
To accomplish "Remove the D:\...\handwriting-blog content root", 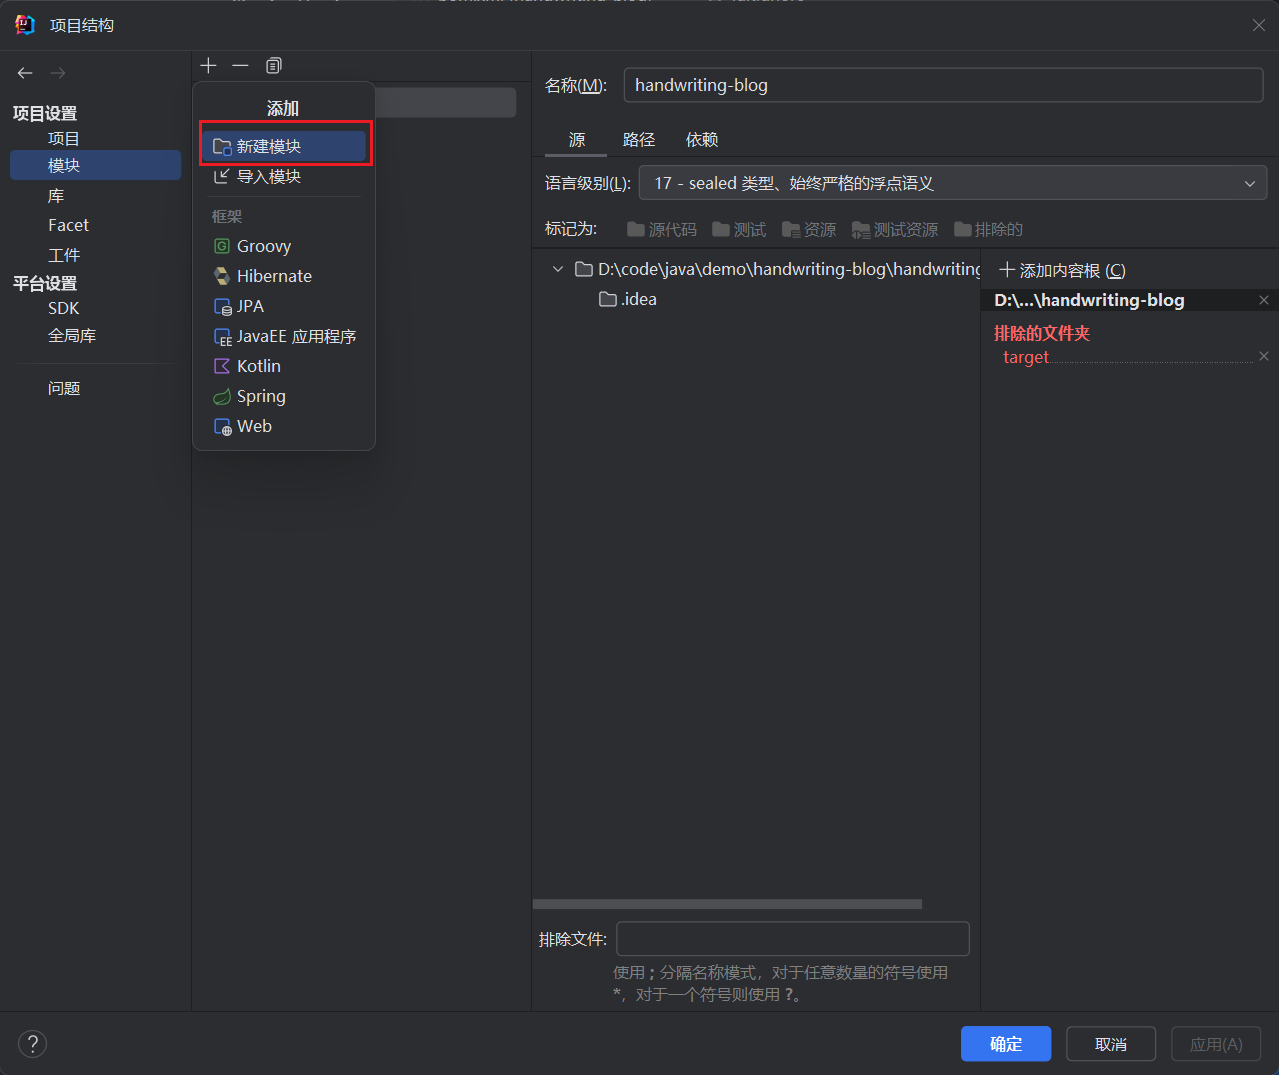I will click(1264, 300).
